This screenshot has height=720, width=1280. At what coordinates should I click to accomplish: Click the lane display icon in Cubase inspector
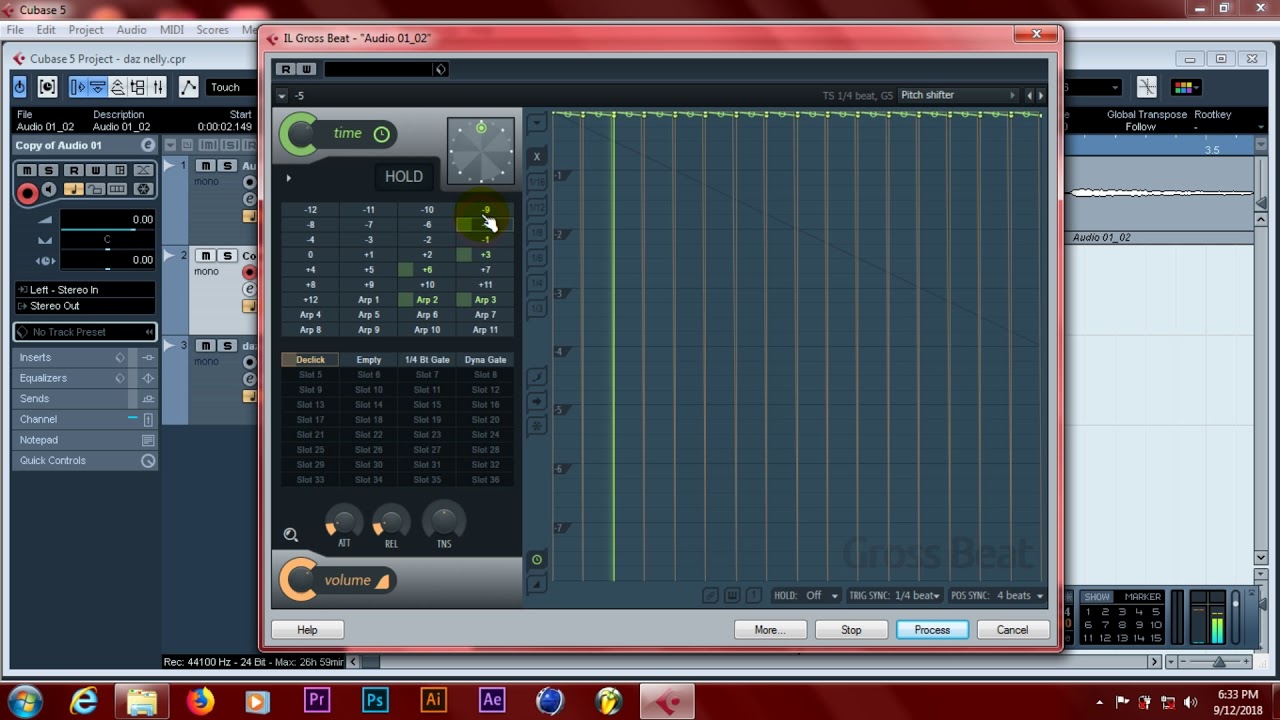pyautogui.click(x=117, y=190)
